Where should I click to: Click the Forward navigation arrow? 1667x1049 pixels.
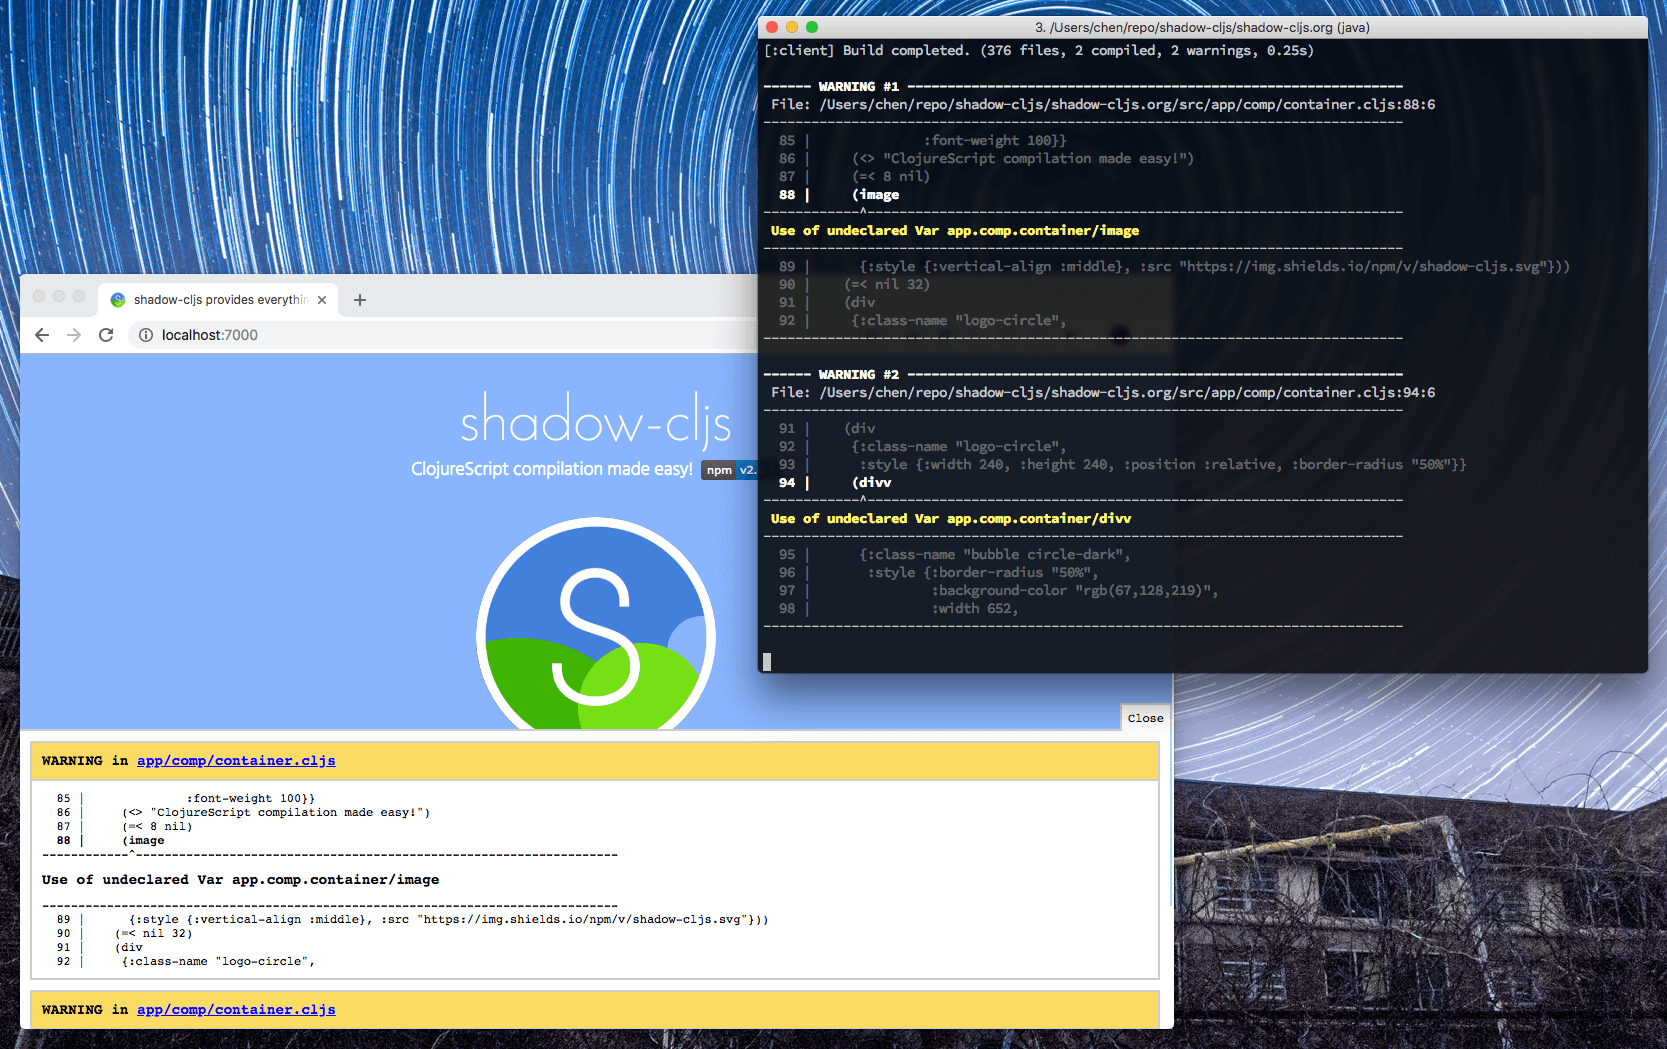[x=73, y=335]
